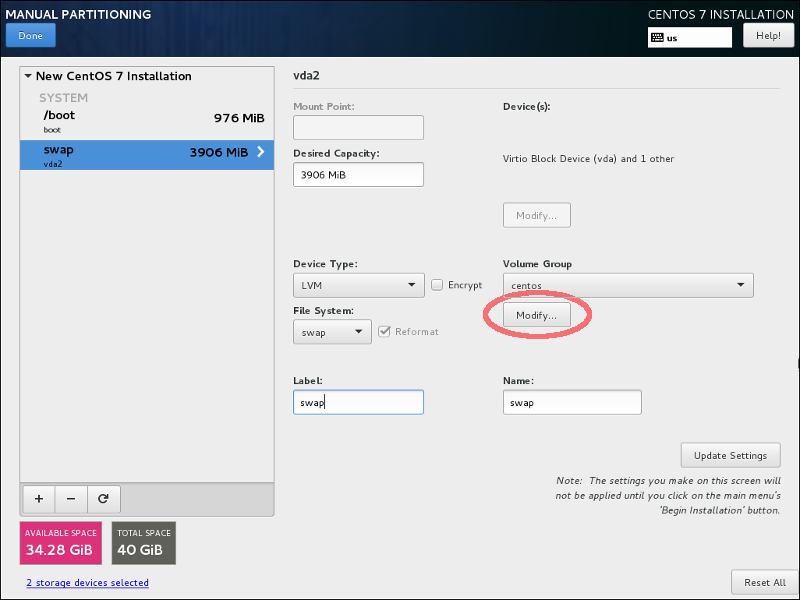Click inside the Label text field
This screenshot has height=600, width=800.
[x=358, y=401]
